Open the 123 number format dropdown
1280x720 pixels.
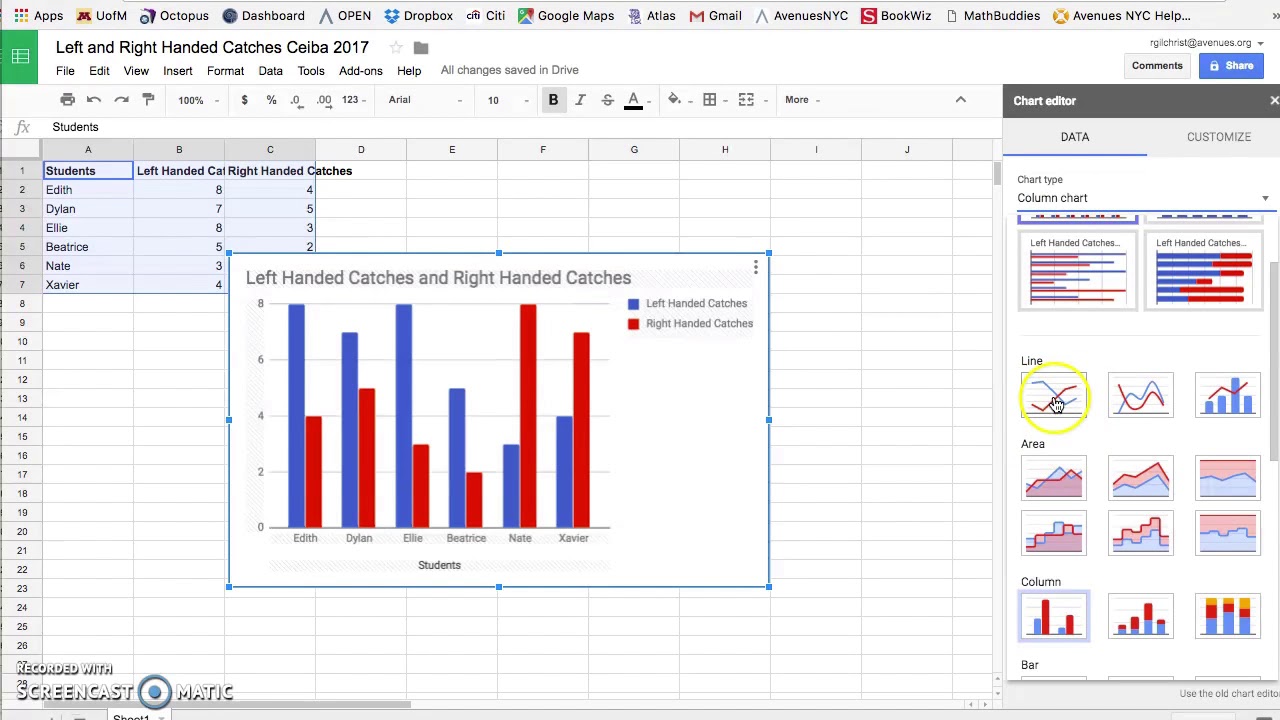coord(355,100)
